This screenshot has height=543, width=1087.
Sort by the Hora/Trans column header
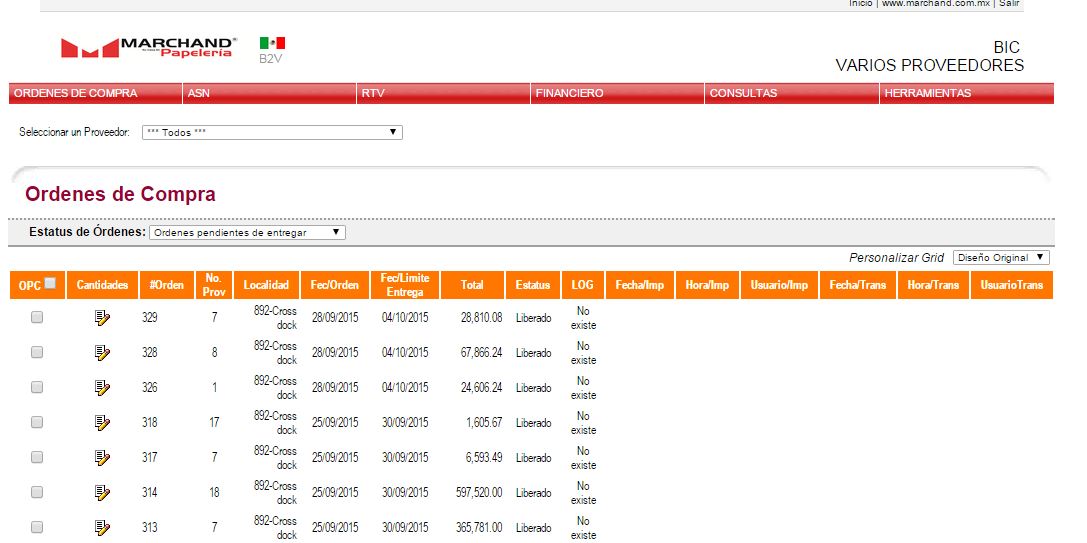933,285
